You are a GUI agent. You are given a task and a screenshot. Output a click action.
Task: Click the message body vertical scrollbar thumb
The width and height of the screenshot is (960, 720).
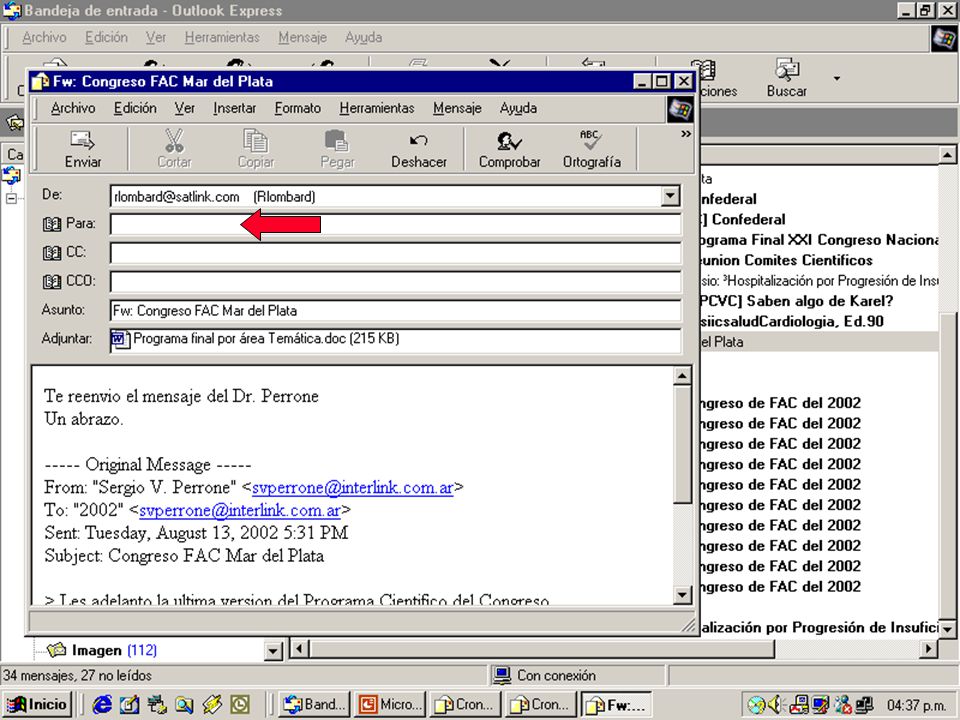(683, 444)
